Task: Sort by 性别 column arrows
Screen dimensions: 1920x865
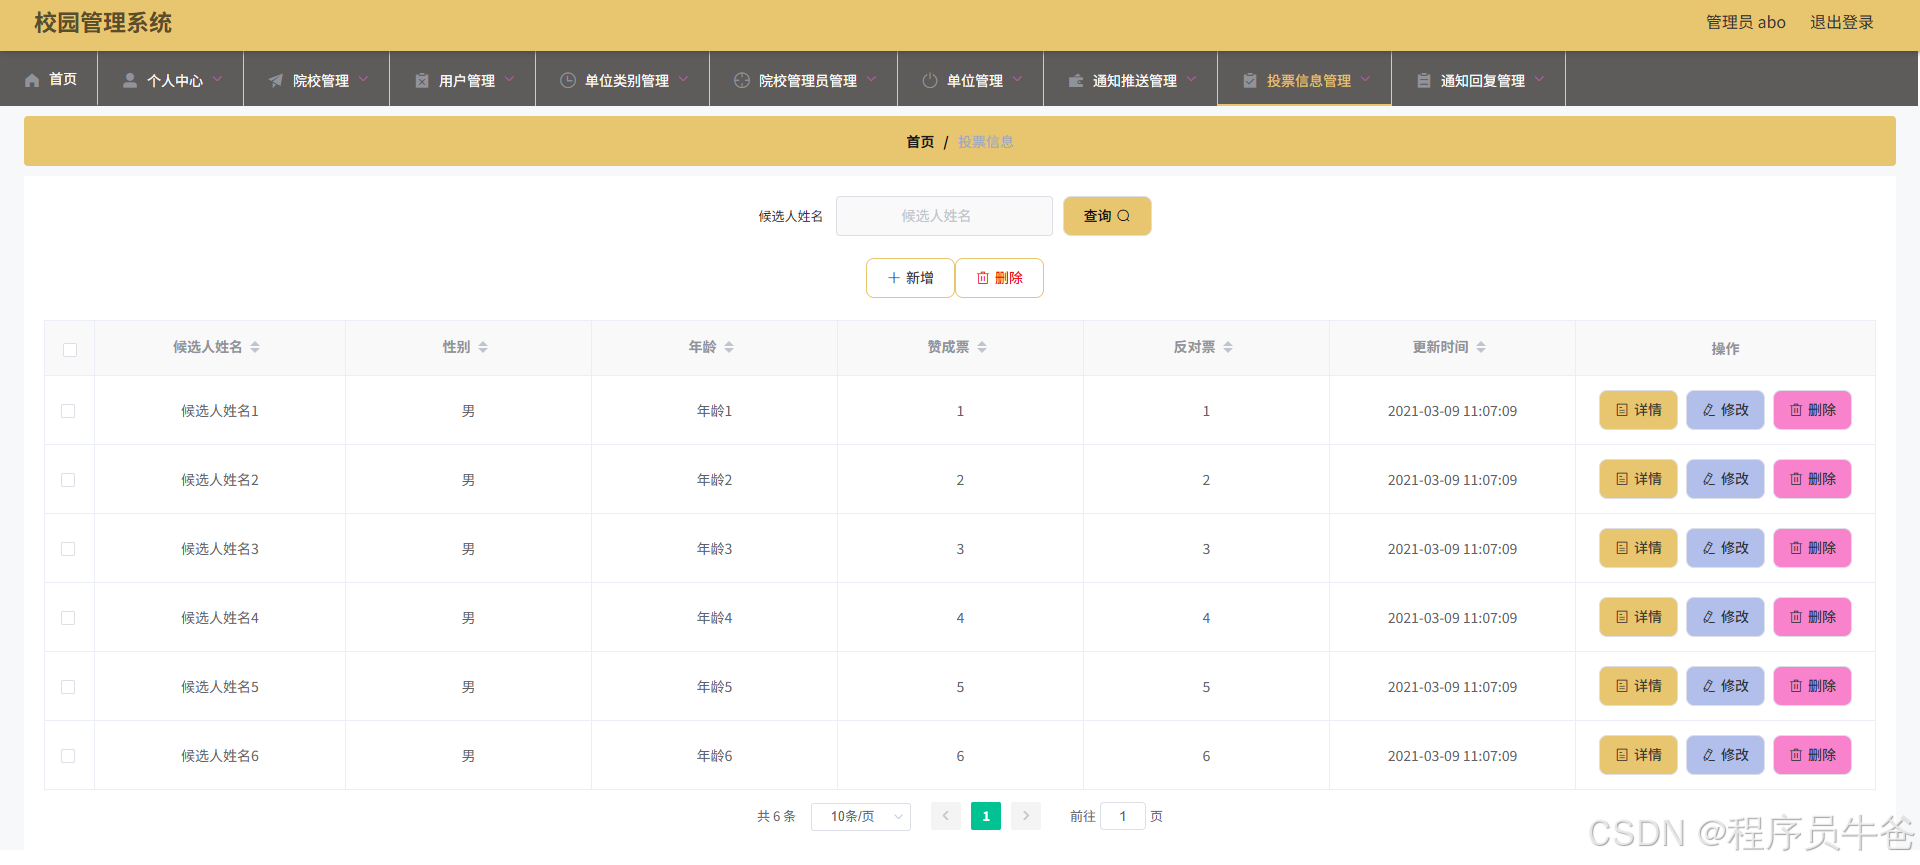Action: (483, 347)
